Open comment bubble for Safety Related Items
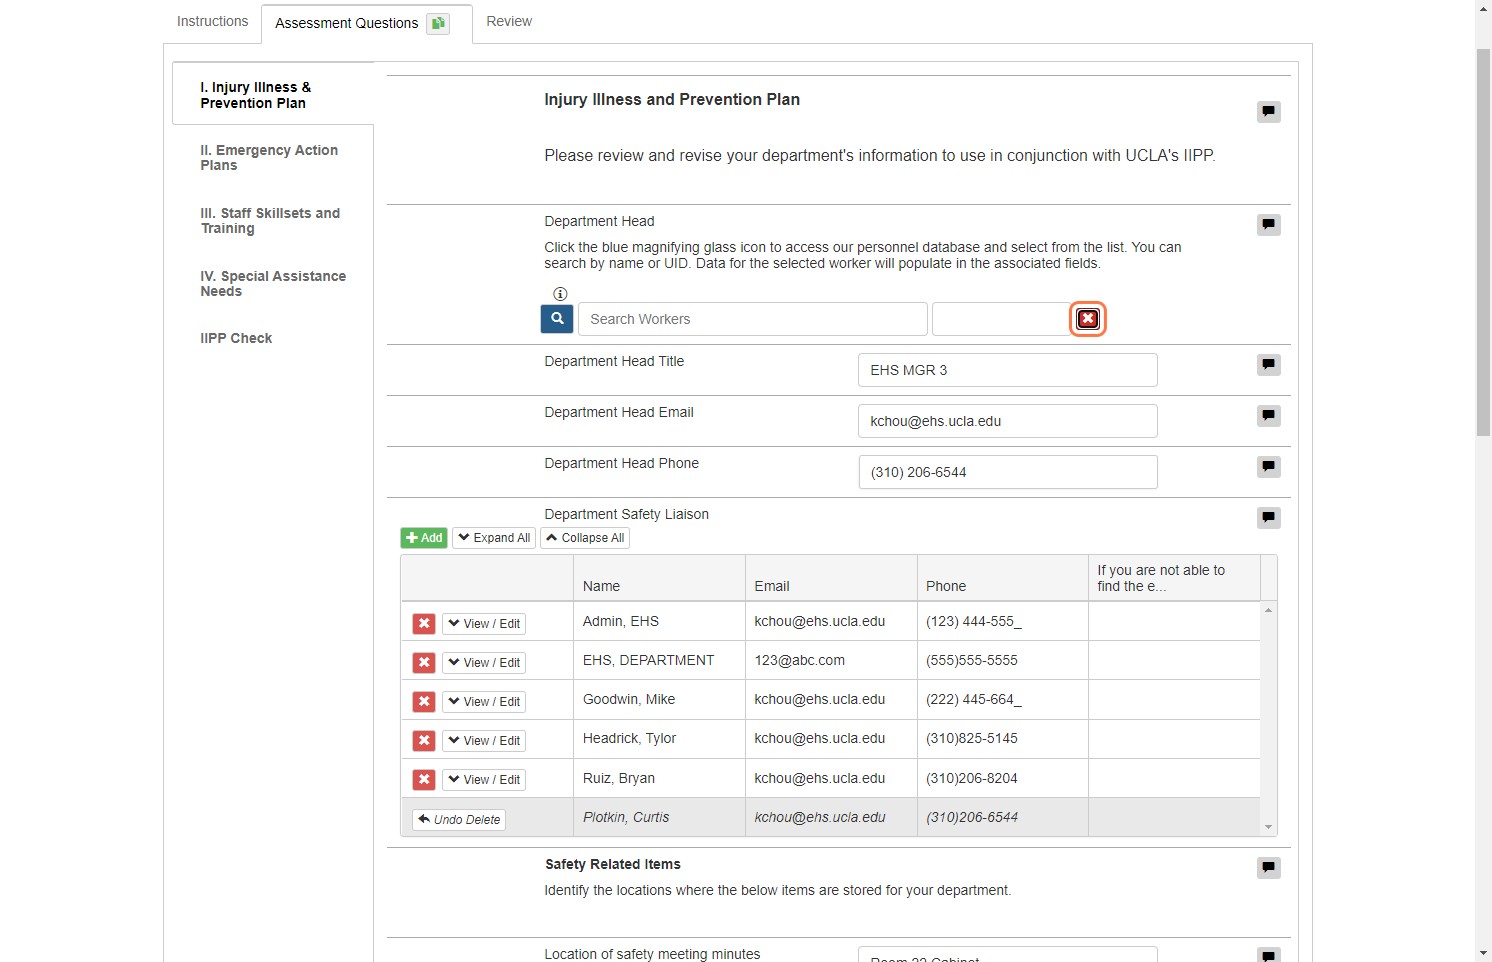The height and width of the screenshot is (962, 1492). [1268, 867]
